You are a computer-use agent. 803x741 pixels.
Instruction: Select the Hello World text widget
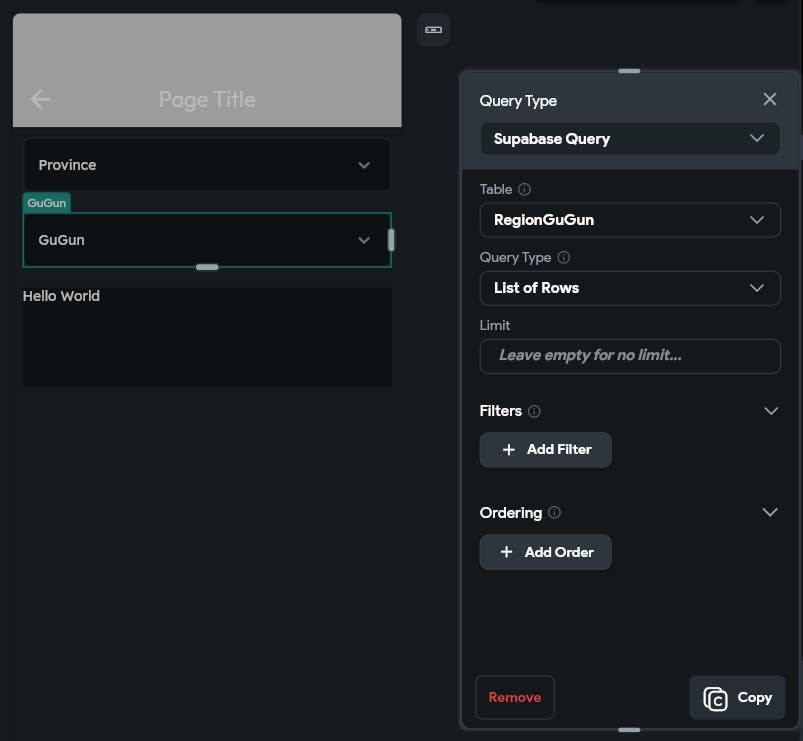(x=61, y=296)
